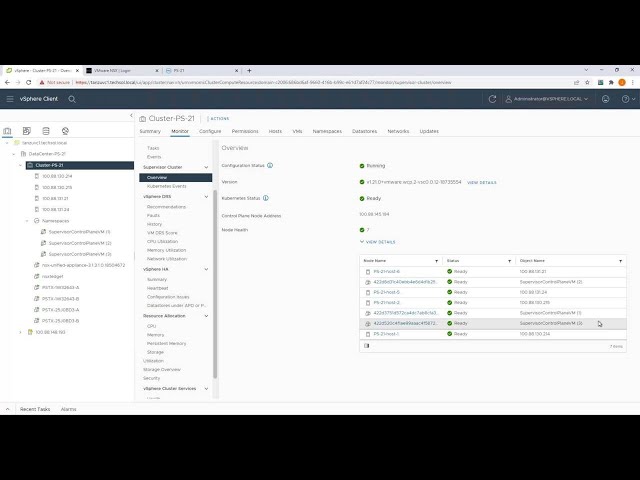Open Administrator@VSPHERE.LOCAL user dropdown

click(547, 99)
